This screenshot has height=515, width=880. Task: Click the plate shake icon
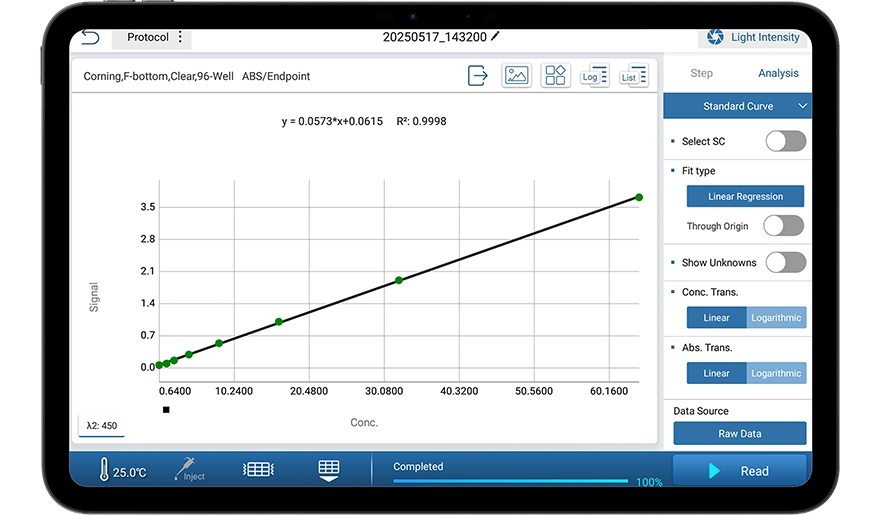pyautogui.click(x=258, y=469)
